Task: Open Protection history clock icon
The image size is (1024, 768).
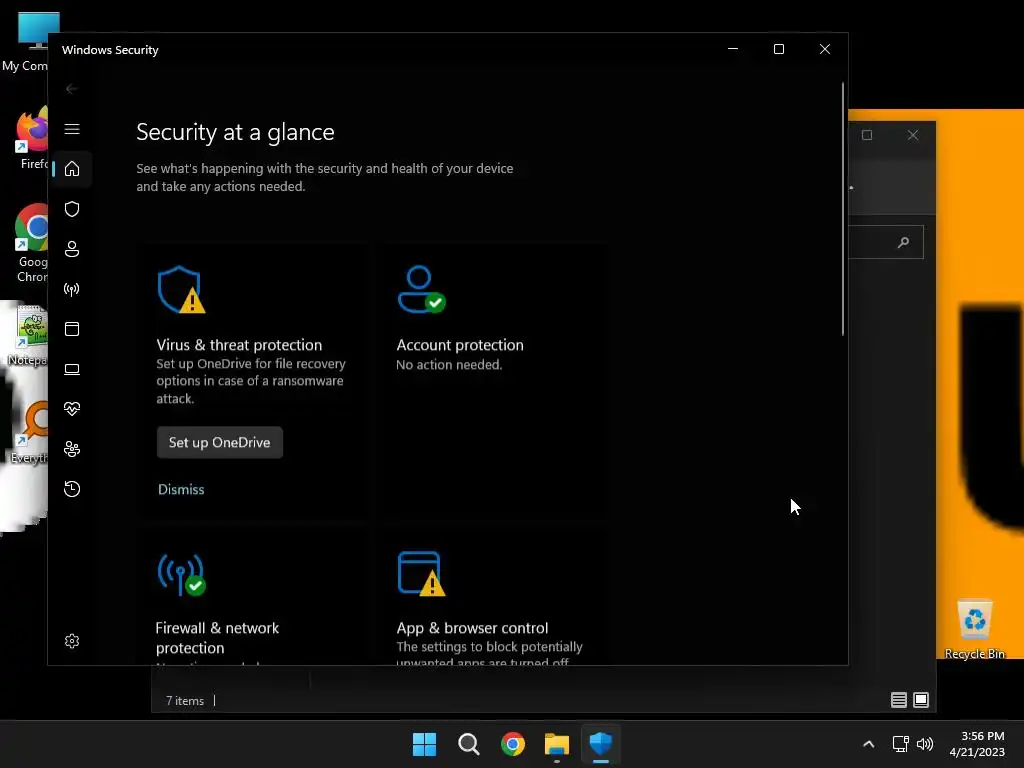Action: pos(72,488)
